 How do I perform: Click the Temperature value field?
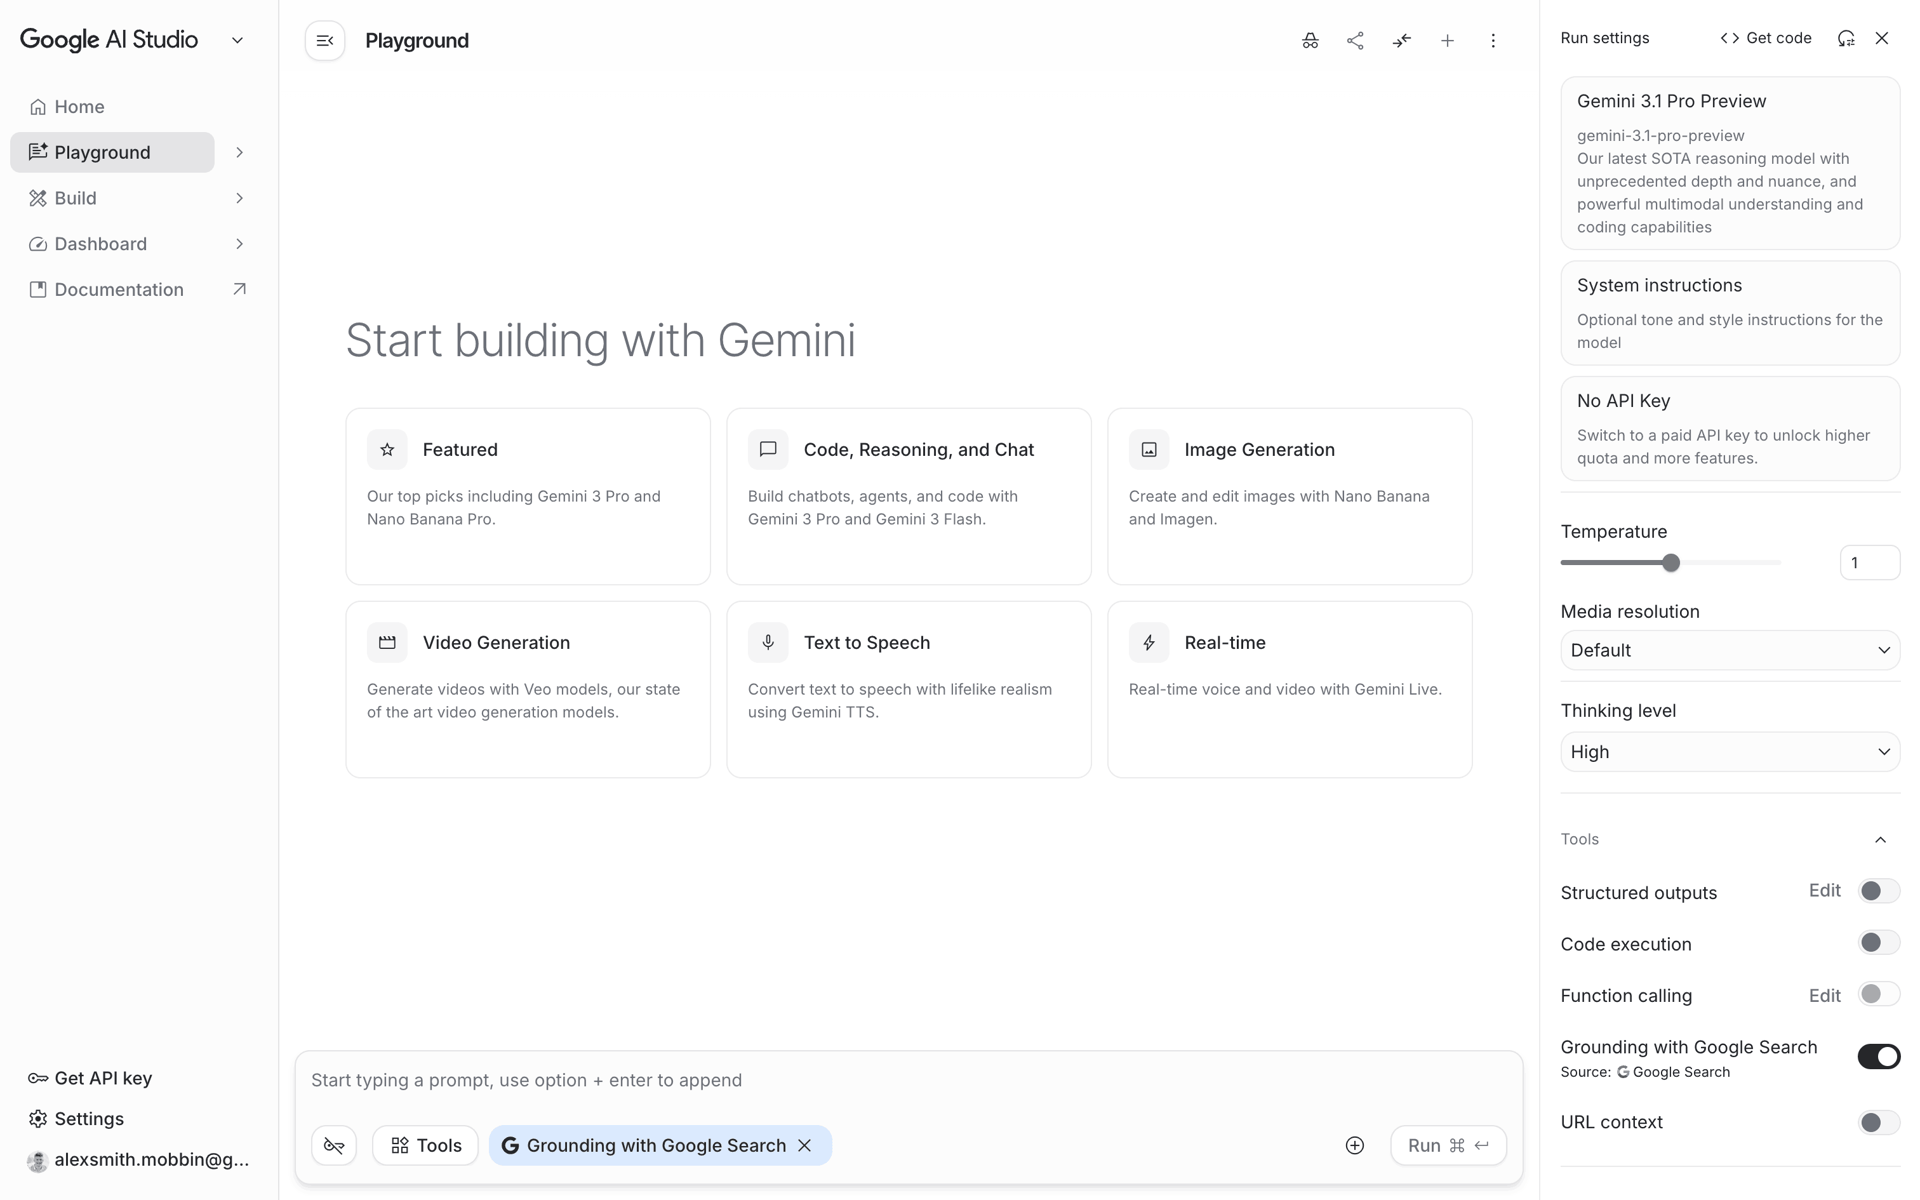click(1870, 563)
